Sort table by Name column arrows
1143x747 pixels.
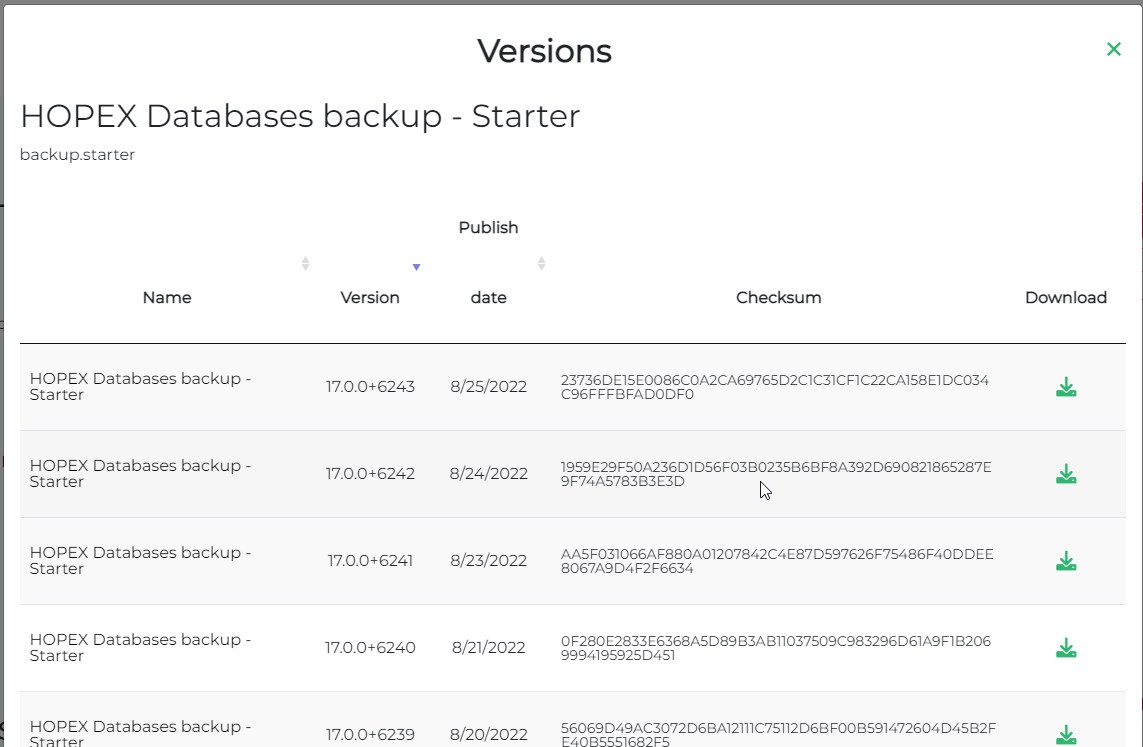(305, 264)
